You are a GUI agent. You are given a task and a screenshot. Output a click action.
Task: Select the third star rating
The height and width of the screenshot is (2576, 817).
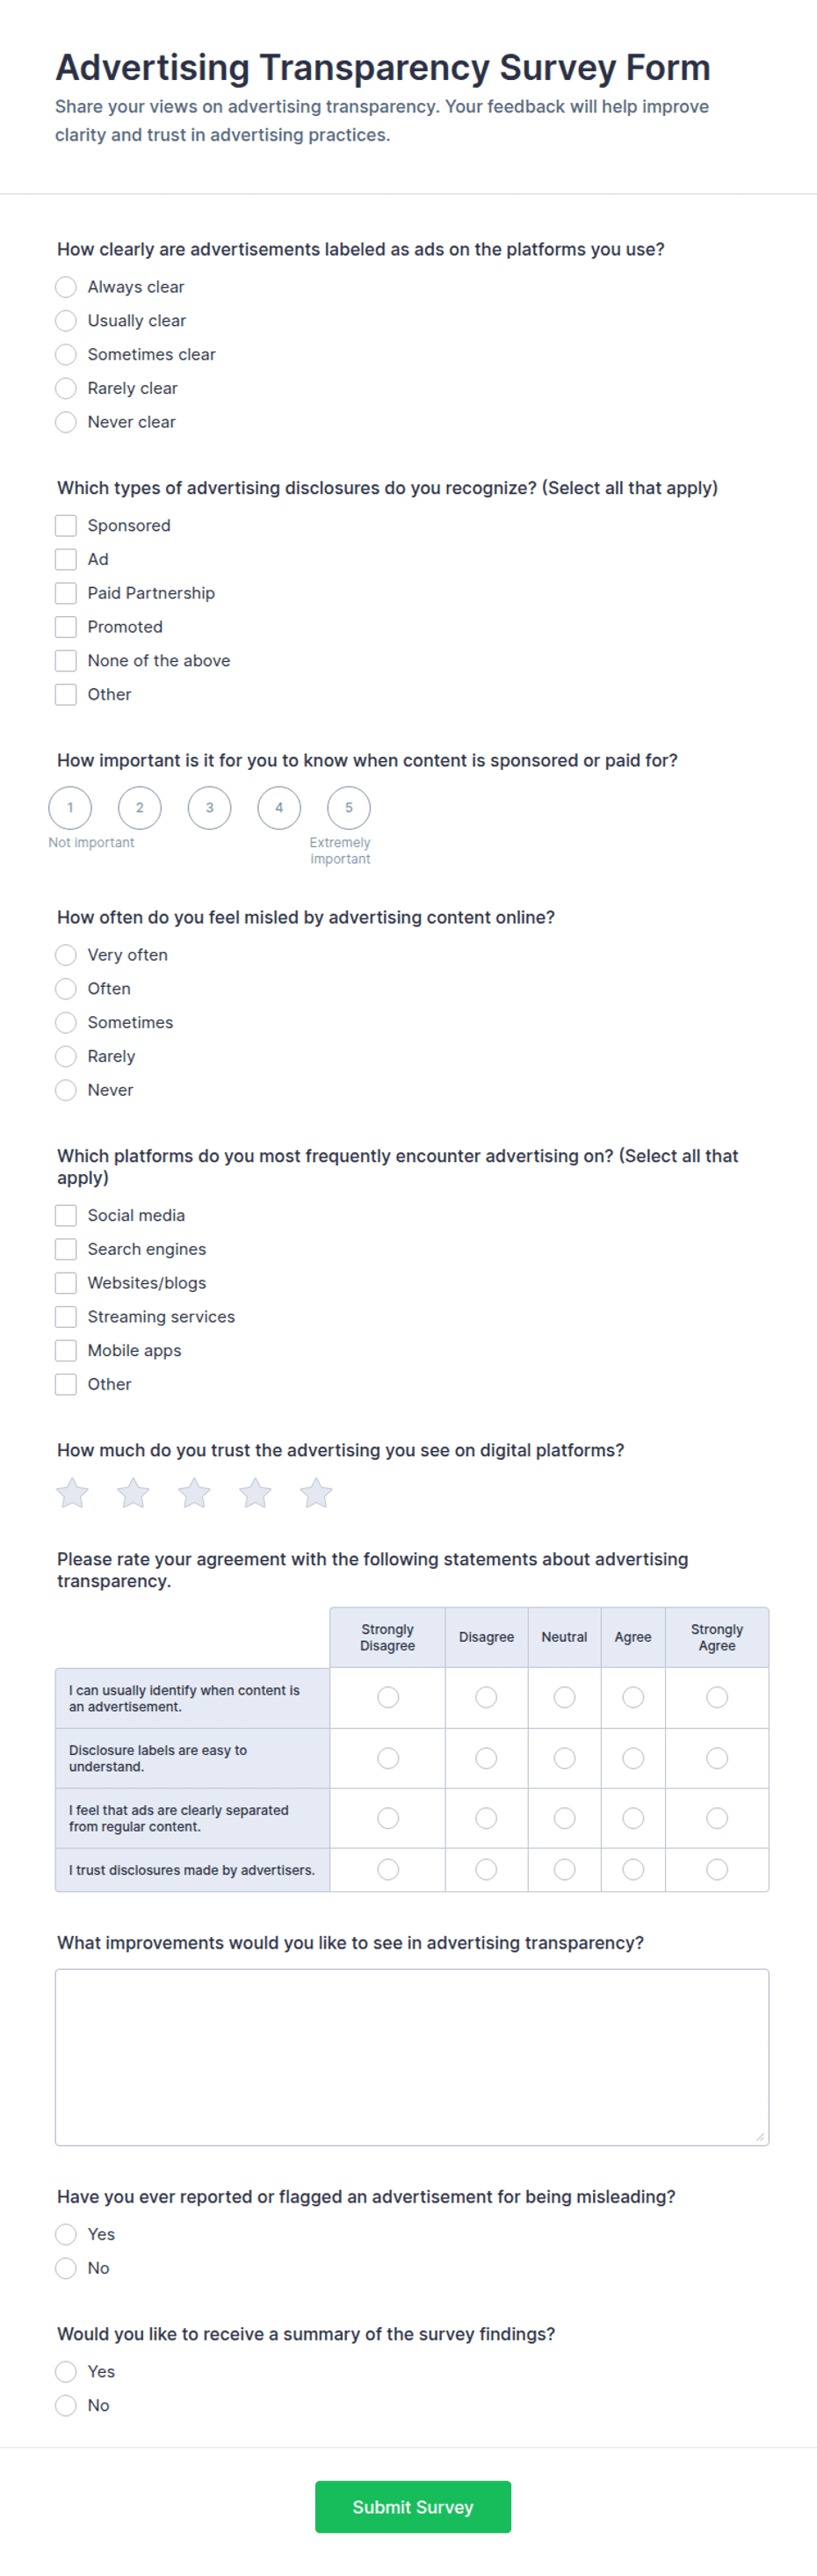(x=194, y=1493)
